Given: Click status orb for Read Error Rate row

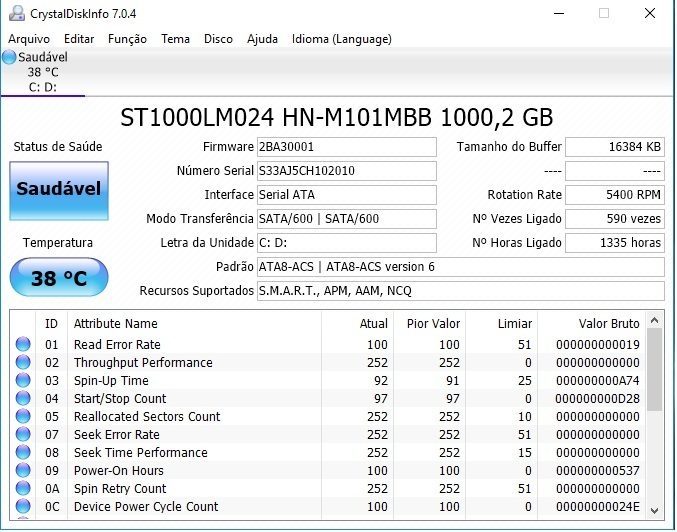Looking at the screenshot, I should point(23,344).
